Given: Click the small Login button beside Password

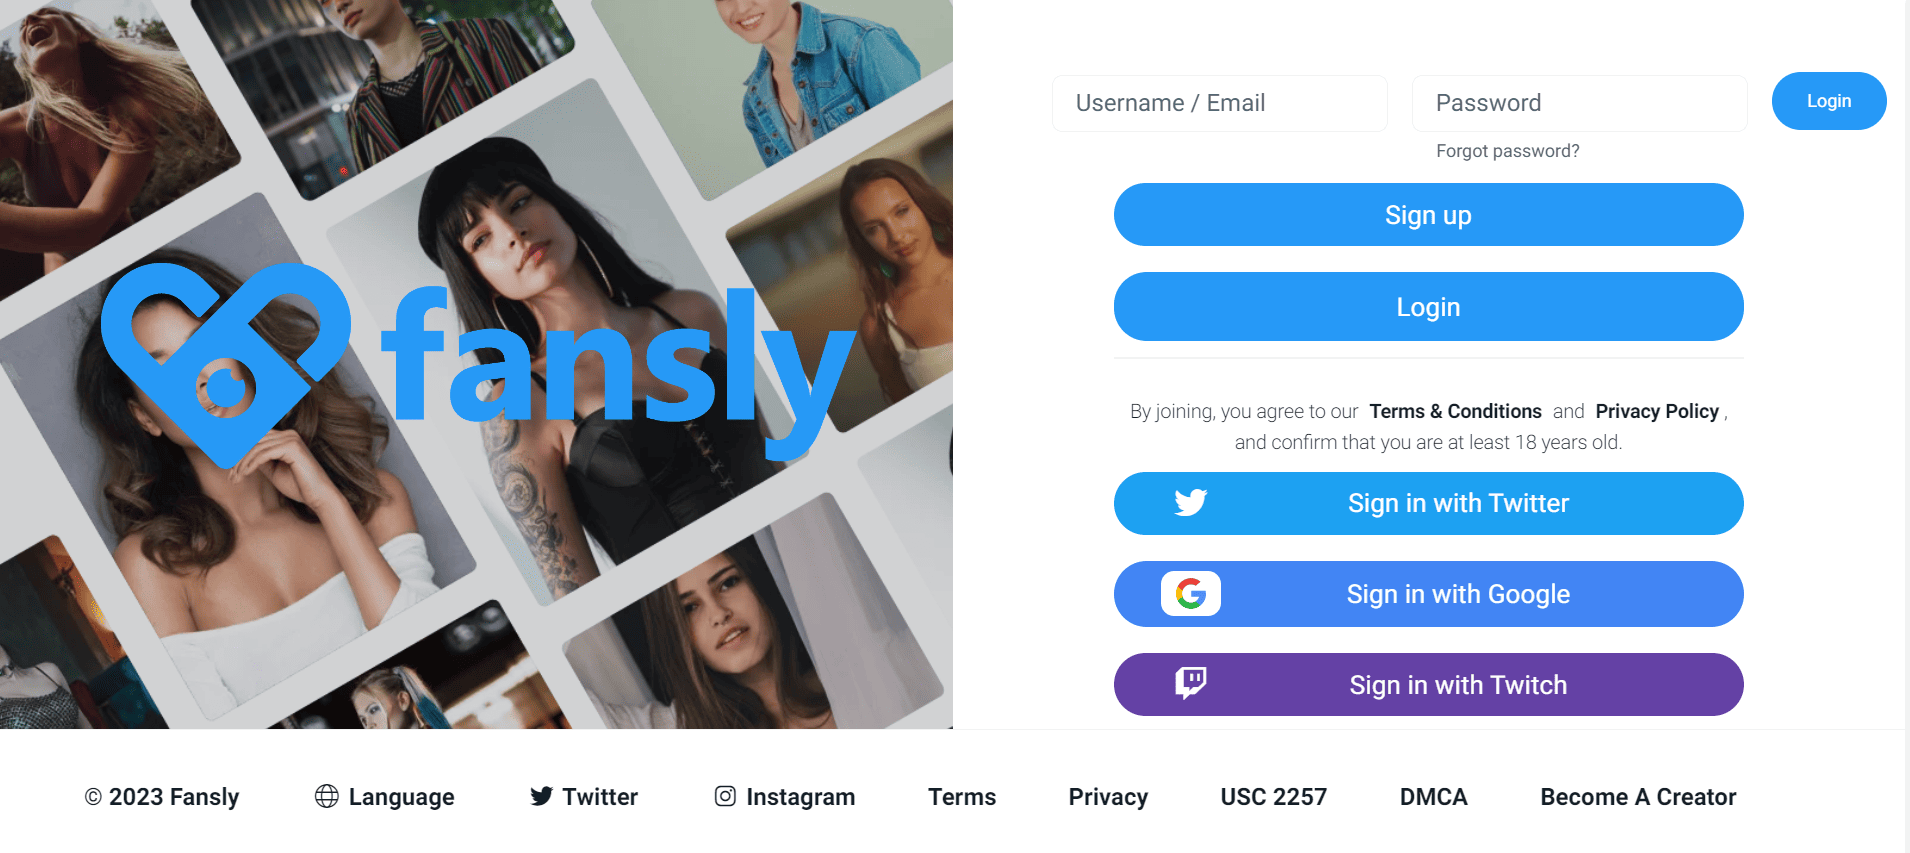Looking at the screenshot, I should pyautogui.click(x=1828, y=101).
